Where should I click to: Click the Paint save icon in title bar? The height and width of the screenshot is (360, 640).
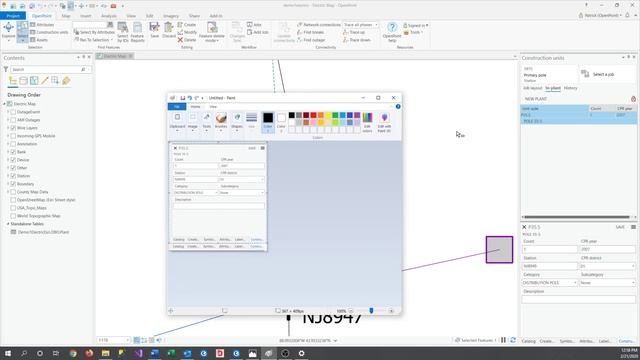(182, 98)
